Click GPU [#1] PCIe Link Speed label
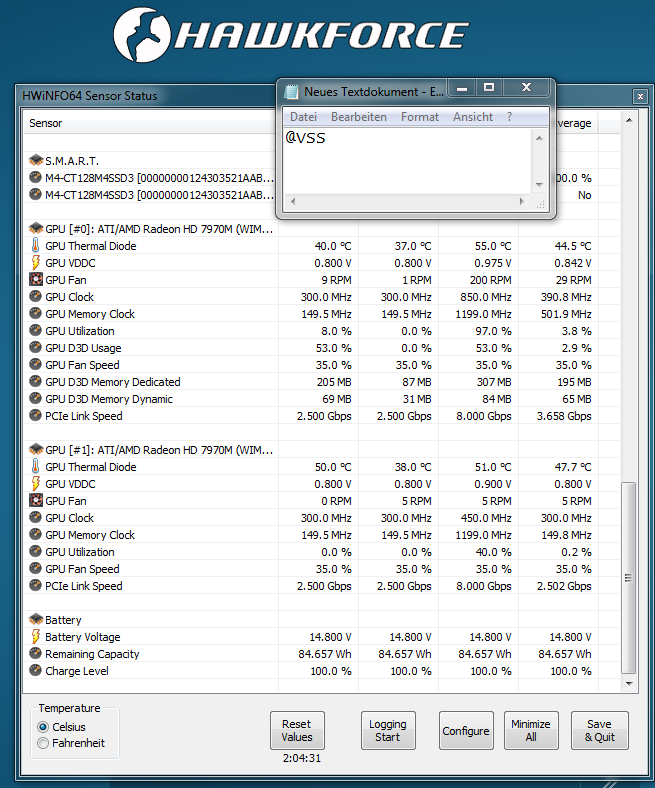 83,586
